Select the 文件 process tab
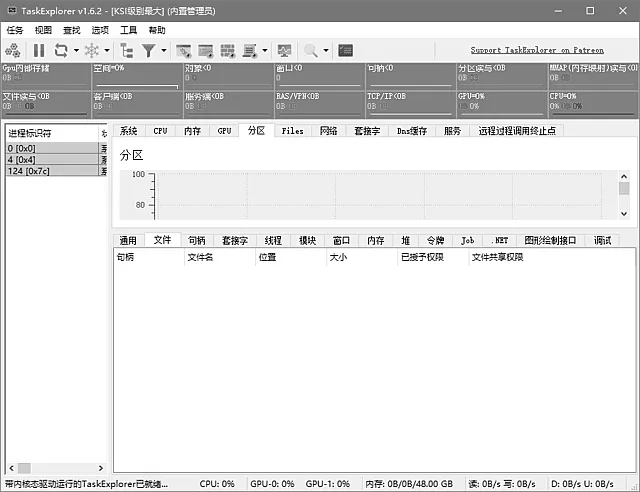The height and width of the screenshot is (492, 640). [x=162, y=240]
